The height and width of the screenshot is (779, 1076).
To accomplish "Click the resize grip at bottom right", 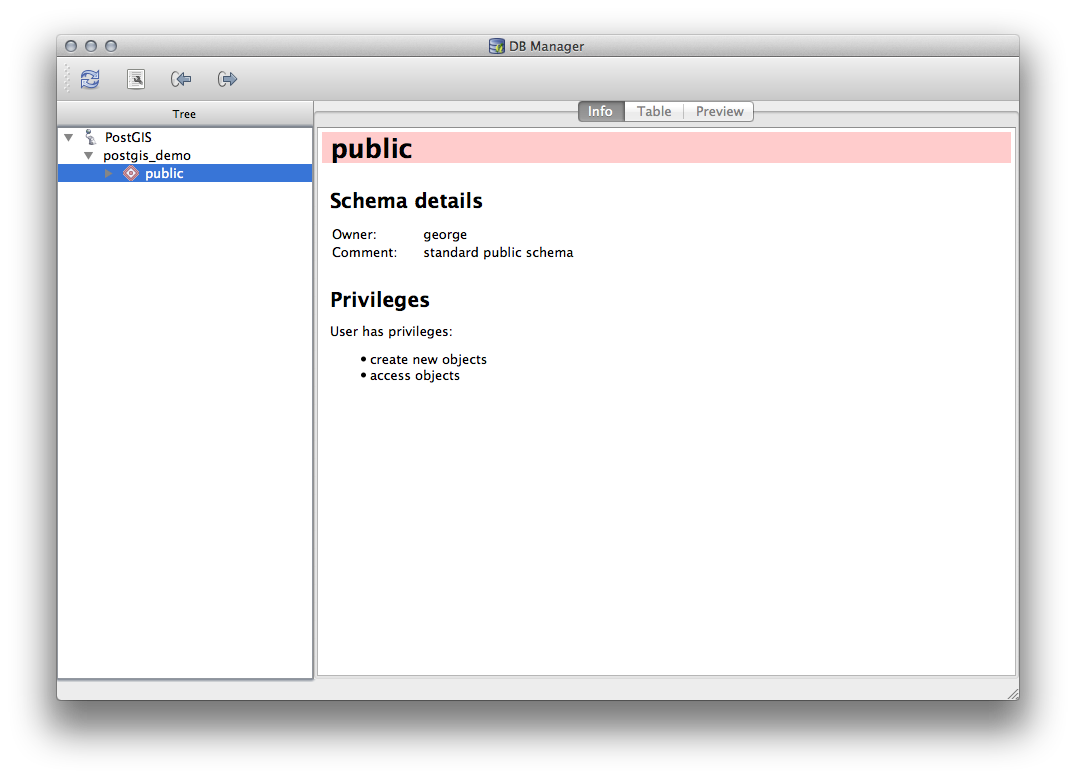I will coord(1010,690).
